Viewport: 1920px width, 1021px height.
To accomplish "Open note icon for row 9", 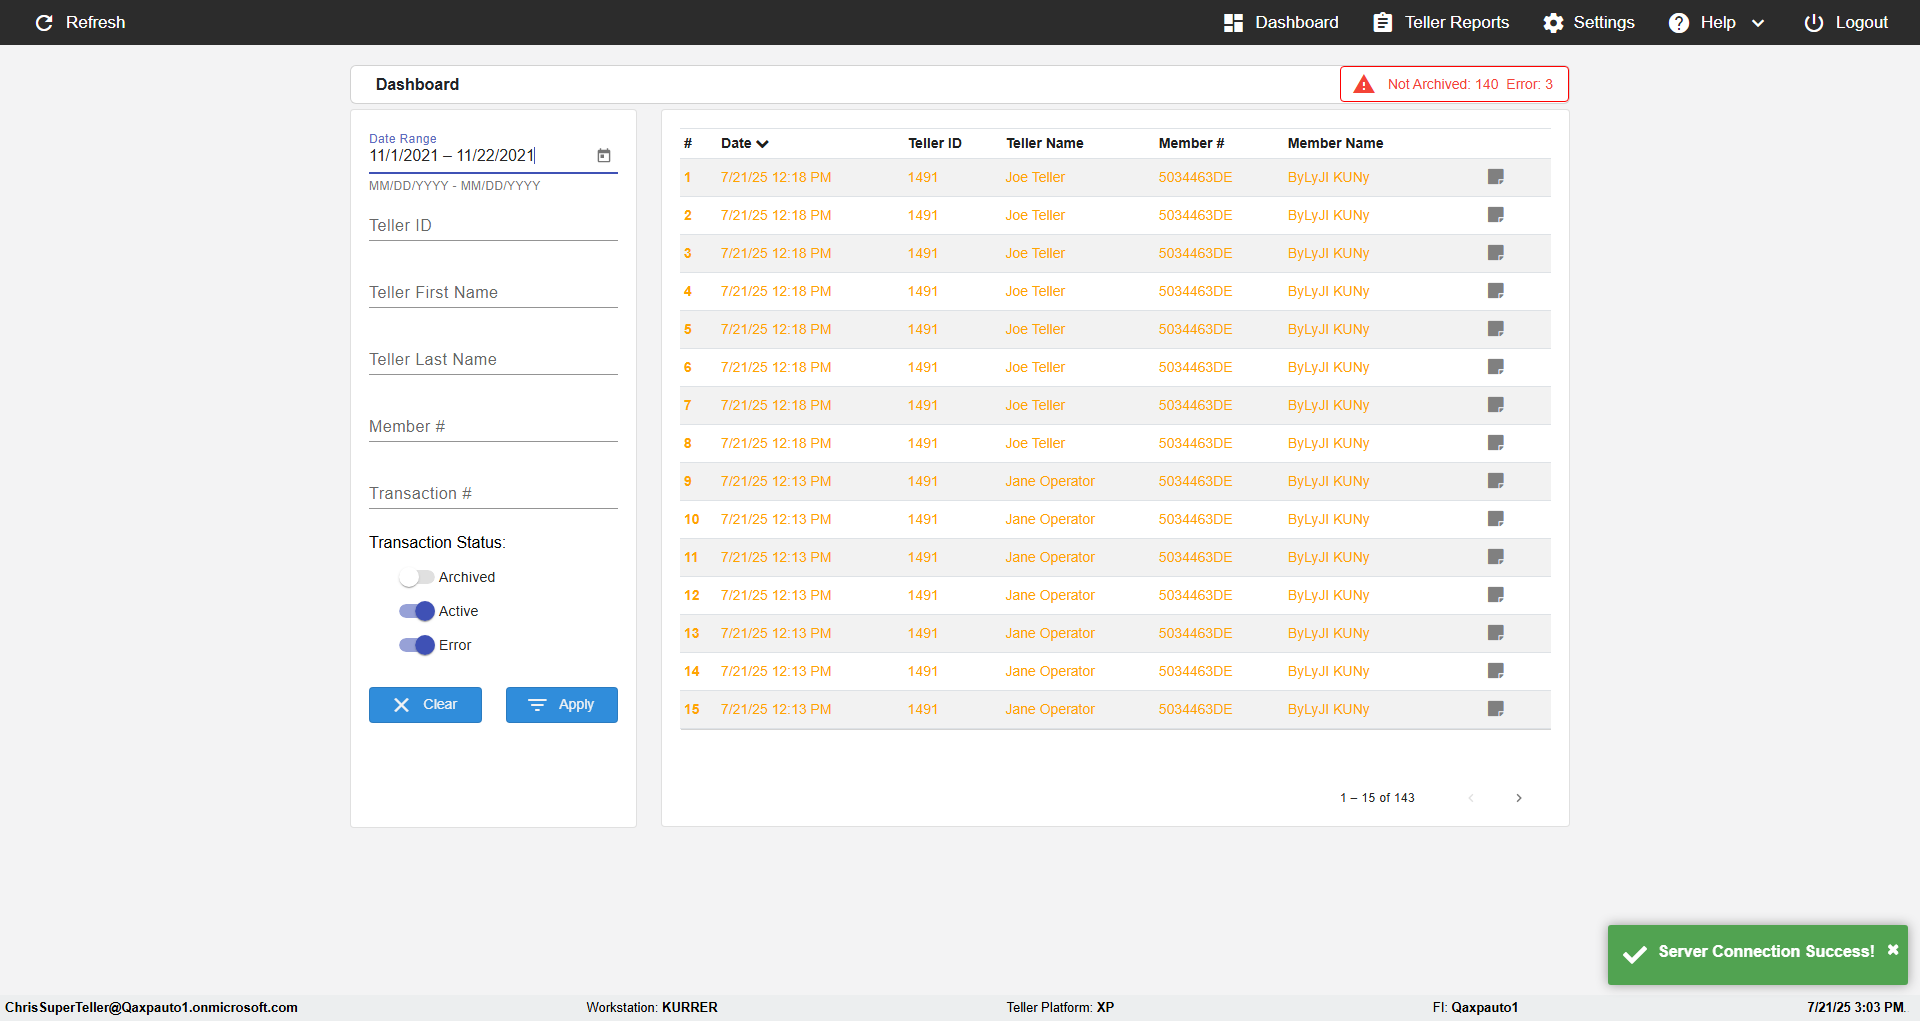I will pos(1496,481).
